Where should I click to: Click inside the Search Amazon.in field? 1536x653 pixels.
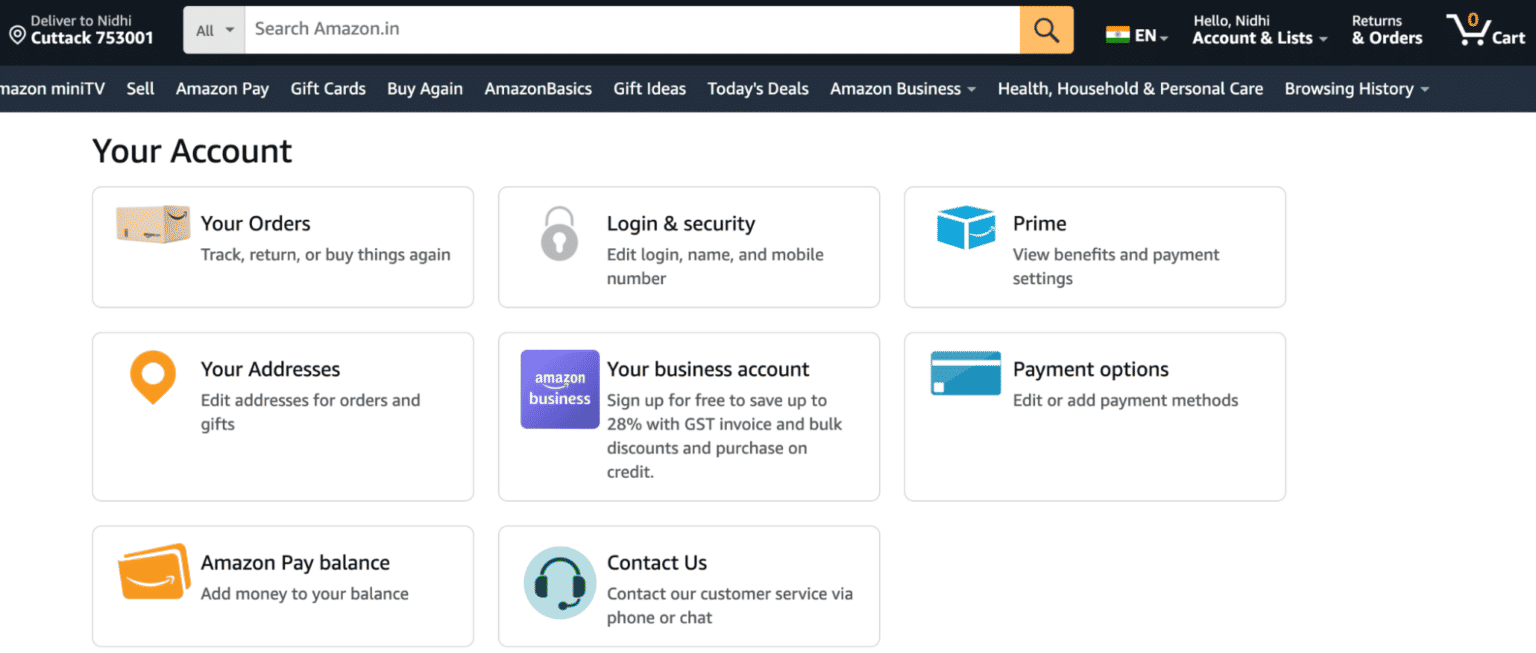point(630,30)
